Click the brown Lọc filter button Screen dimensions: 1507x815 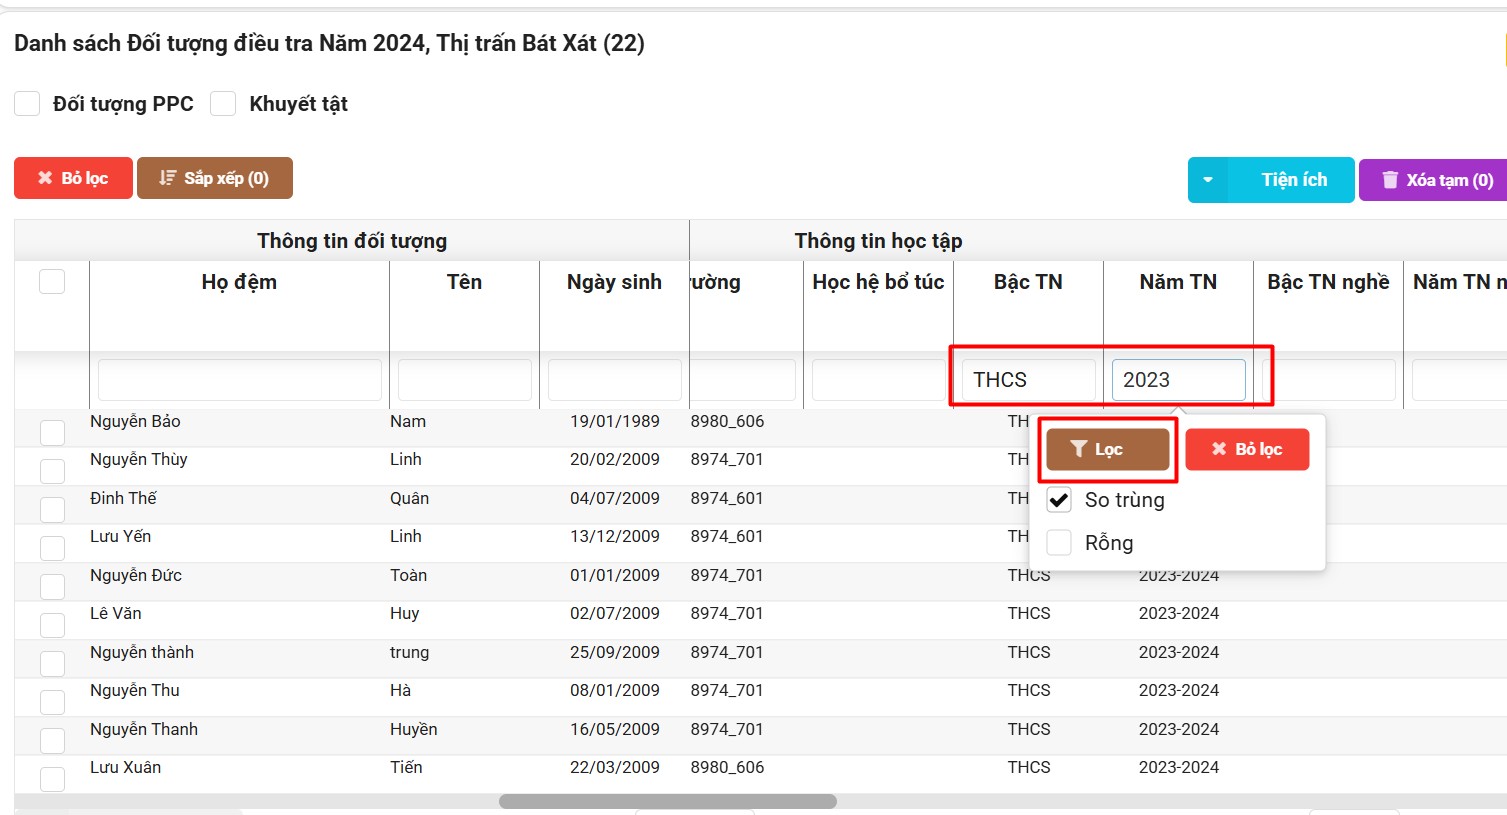(x=1107, y=450)
